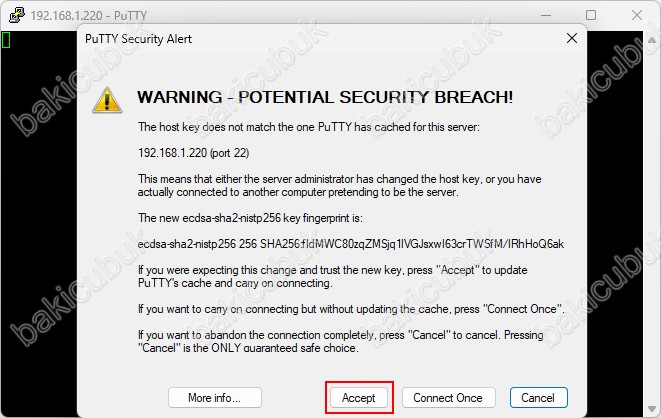Viewport: 661px width, 418px height.
Task: Click the terminal scrollbar up arrow
Action: pos(652,40)
